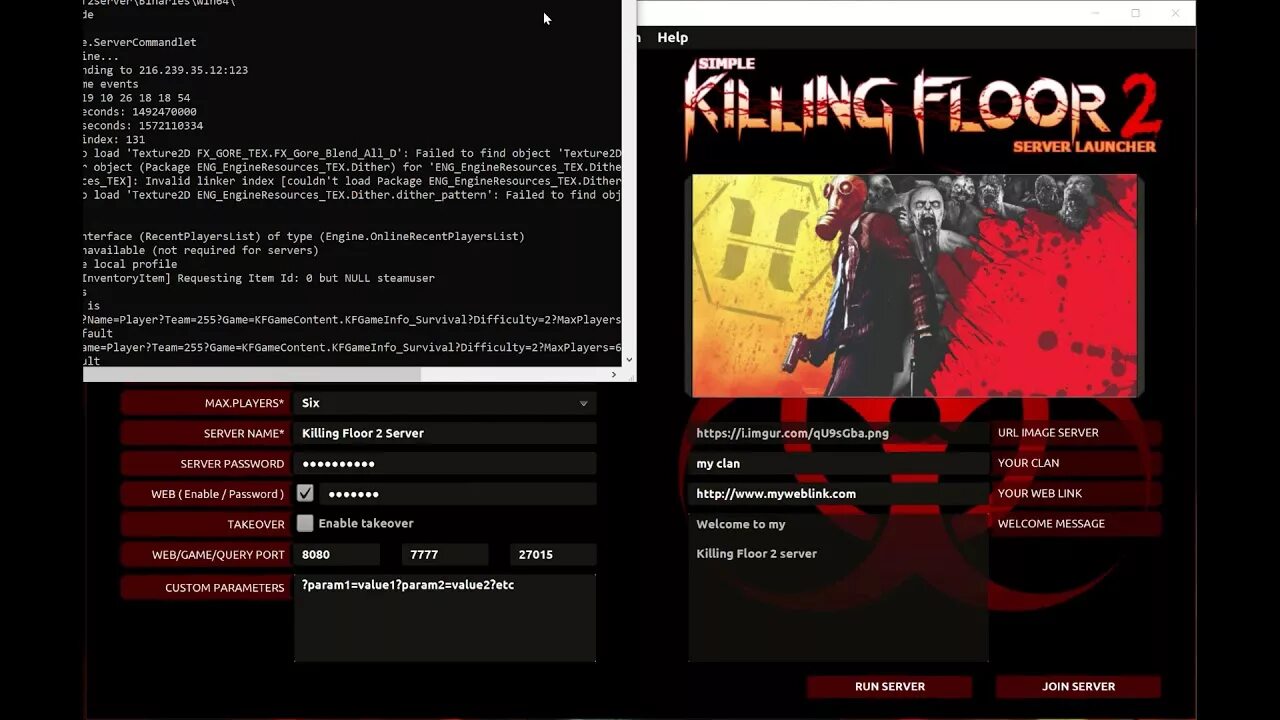Click the console horizontal scrollbar
1280x720 pixels.
[x=252, y=374]
